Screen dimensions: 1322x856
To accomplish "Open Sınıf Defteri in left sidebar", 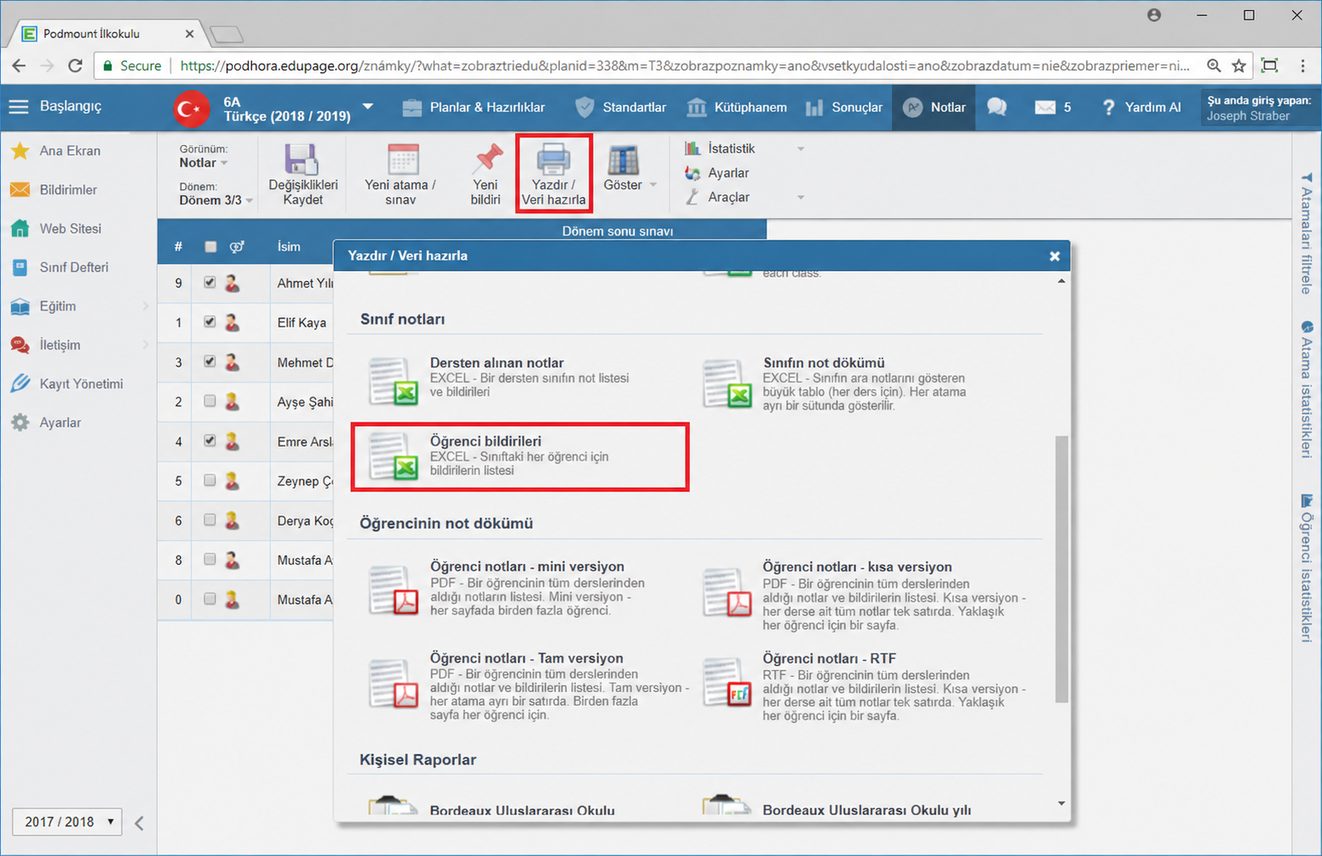I will (74, 267).
